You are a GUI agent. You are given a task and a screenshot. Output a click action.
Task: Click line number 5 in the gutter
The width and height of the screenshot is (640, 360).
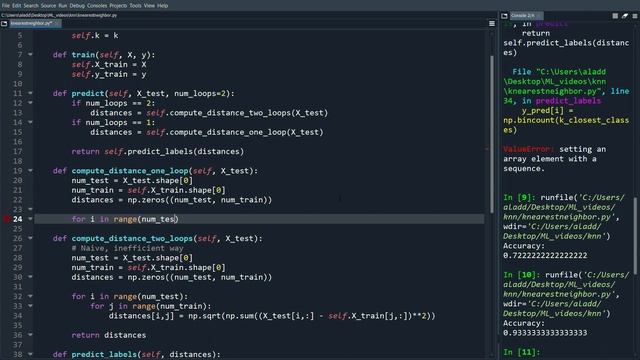point(20,36)
